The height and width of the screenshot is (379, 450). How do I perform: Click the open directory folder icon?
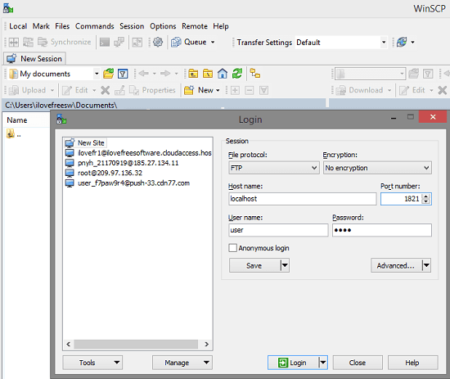click(x=108, y=74)
